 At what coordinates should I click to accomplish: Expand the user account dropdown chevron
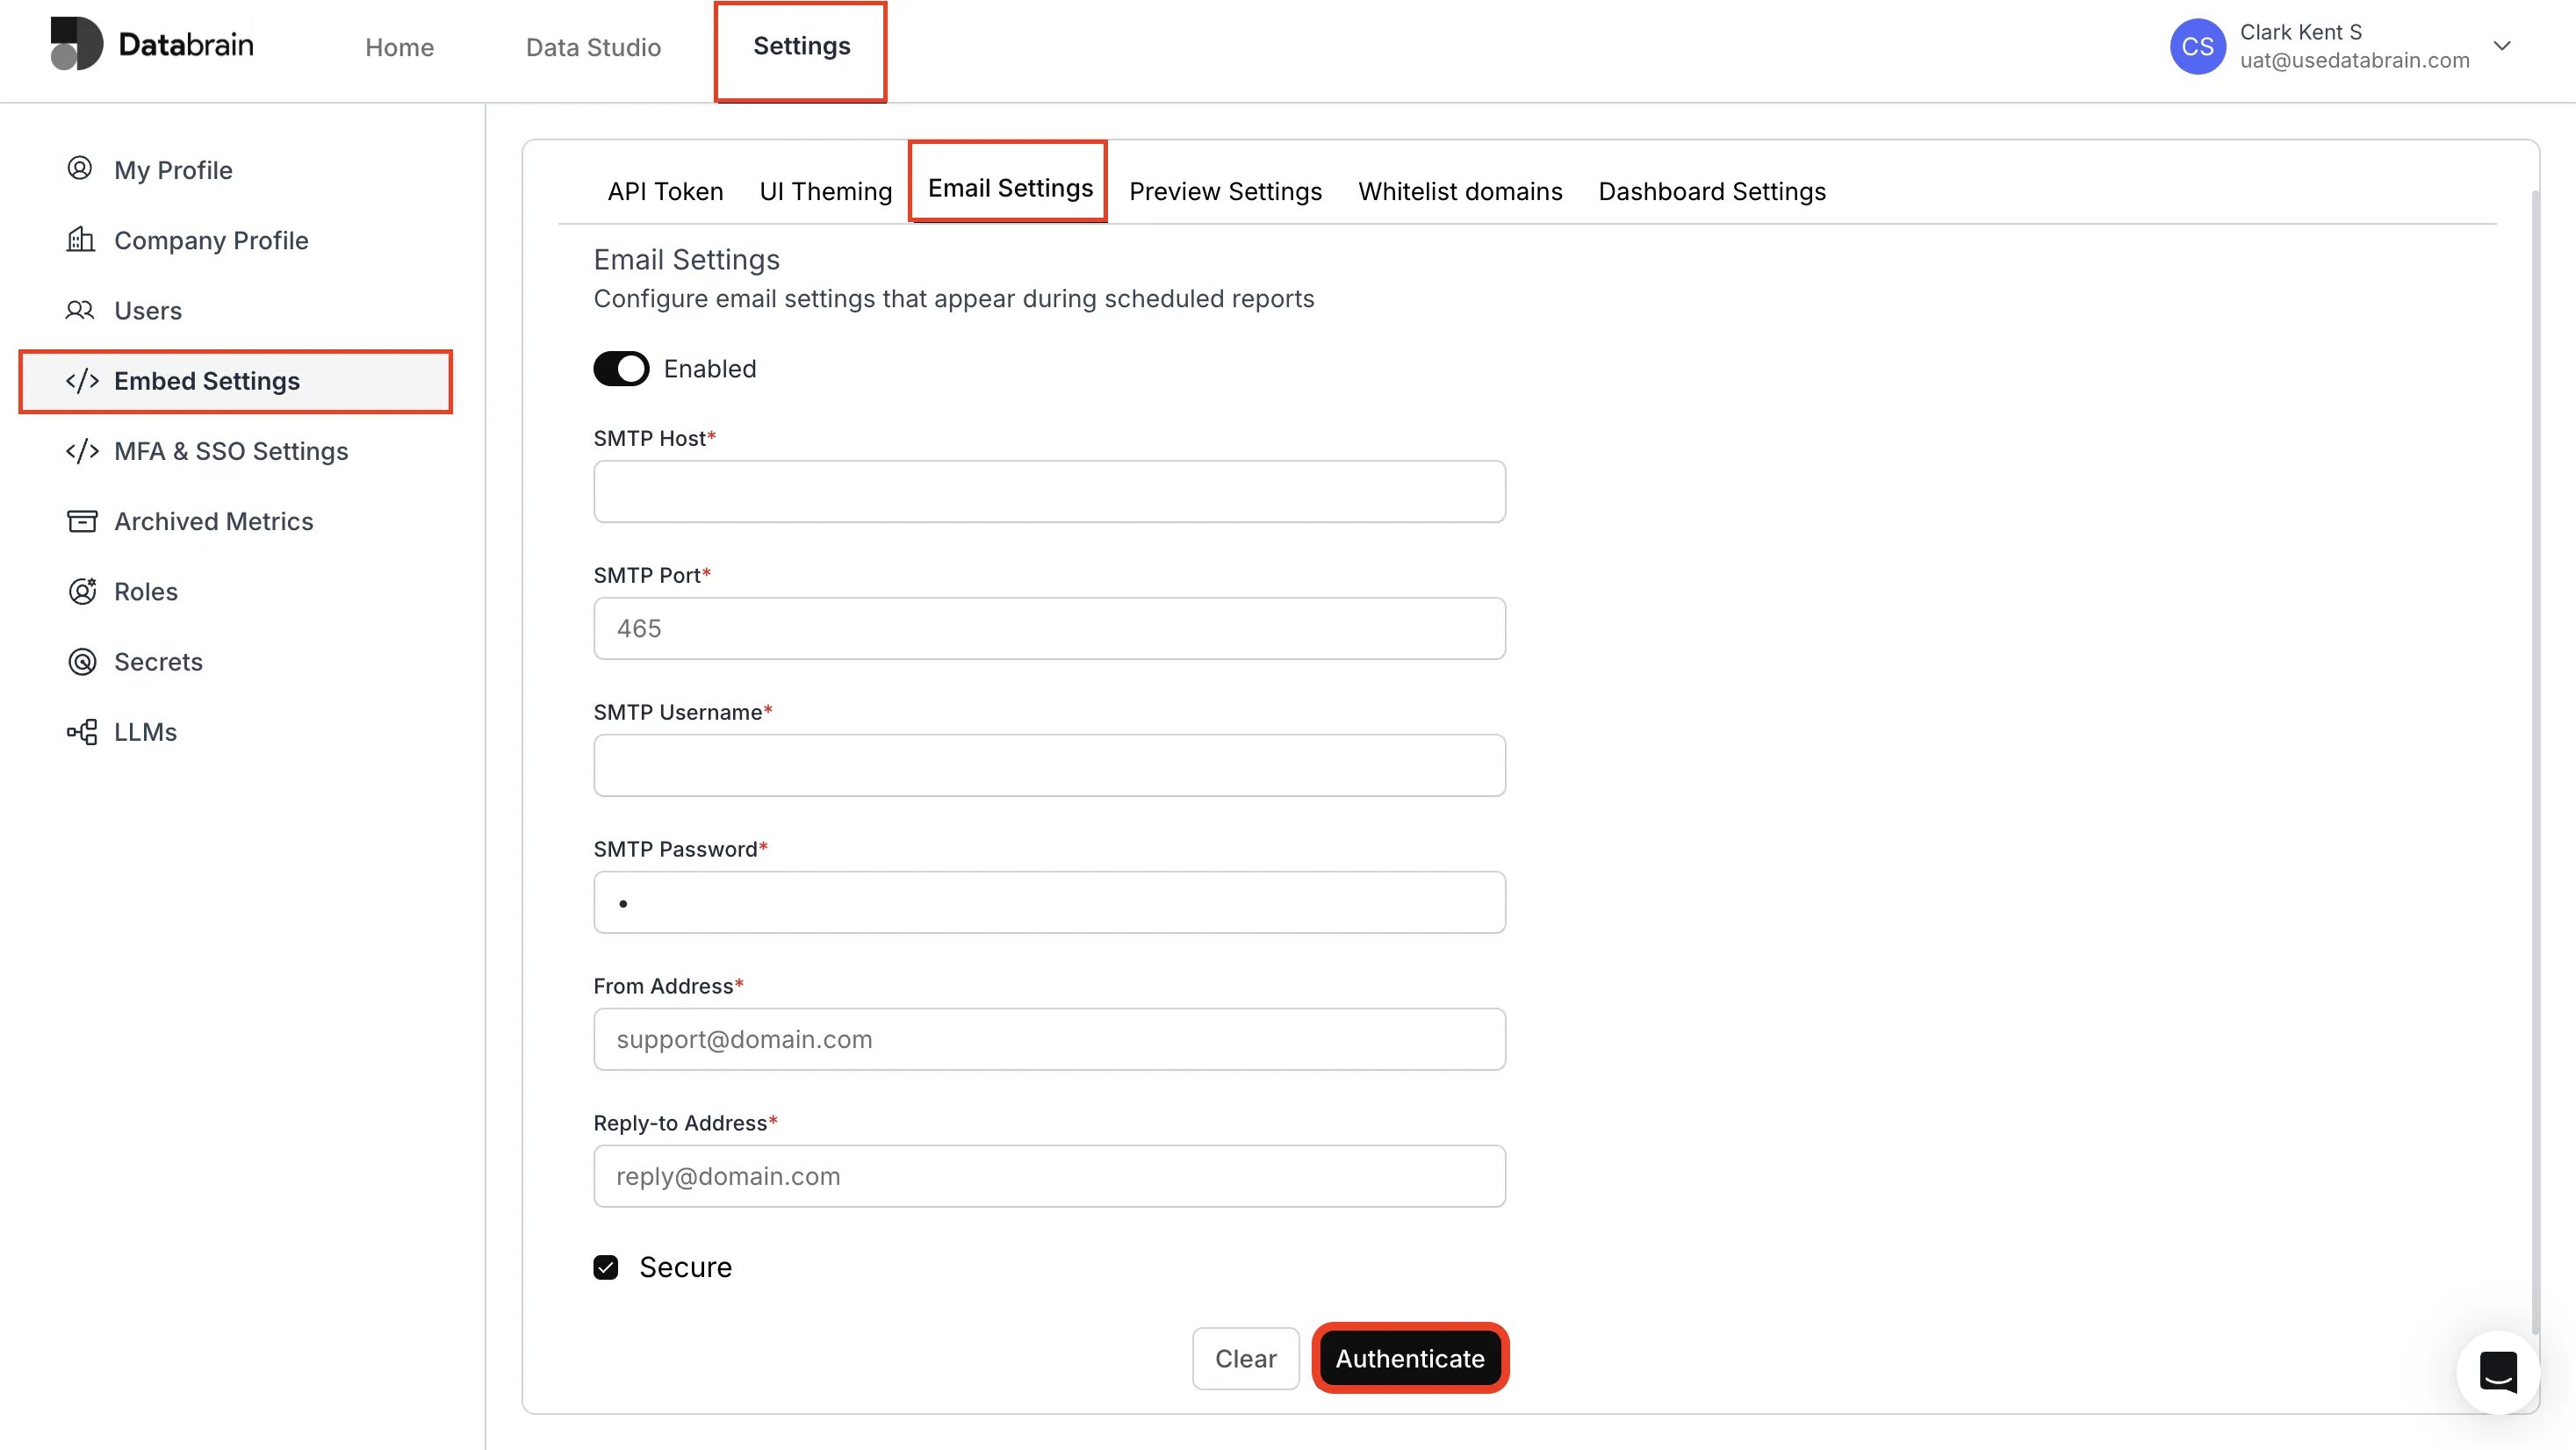click(2502, 46)
